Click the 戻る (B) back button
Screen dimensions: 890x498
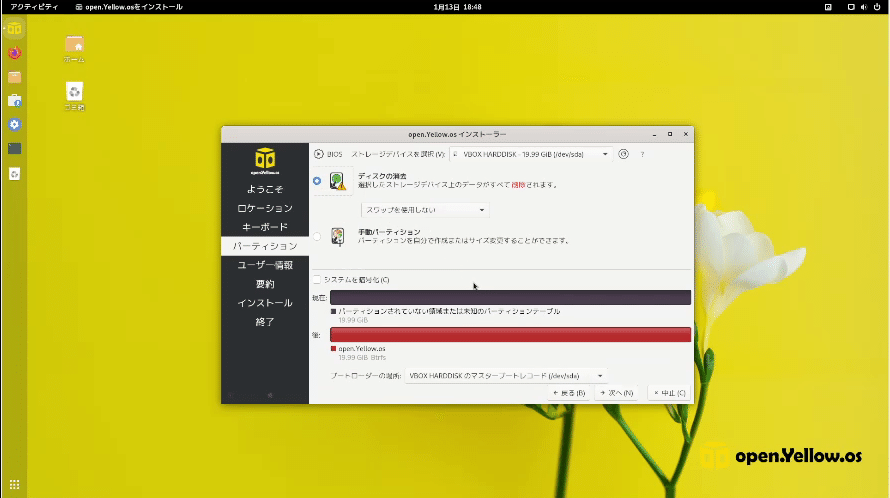[569, 392]
